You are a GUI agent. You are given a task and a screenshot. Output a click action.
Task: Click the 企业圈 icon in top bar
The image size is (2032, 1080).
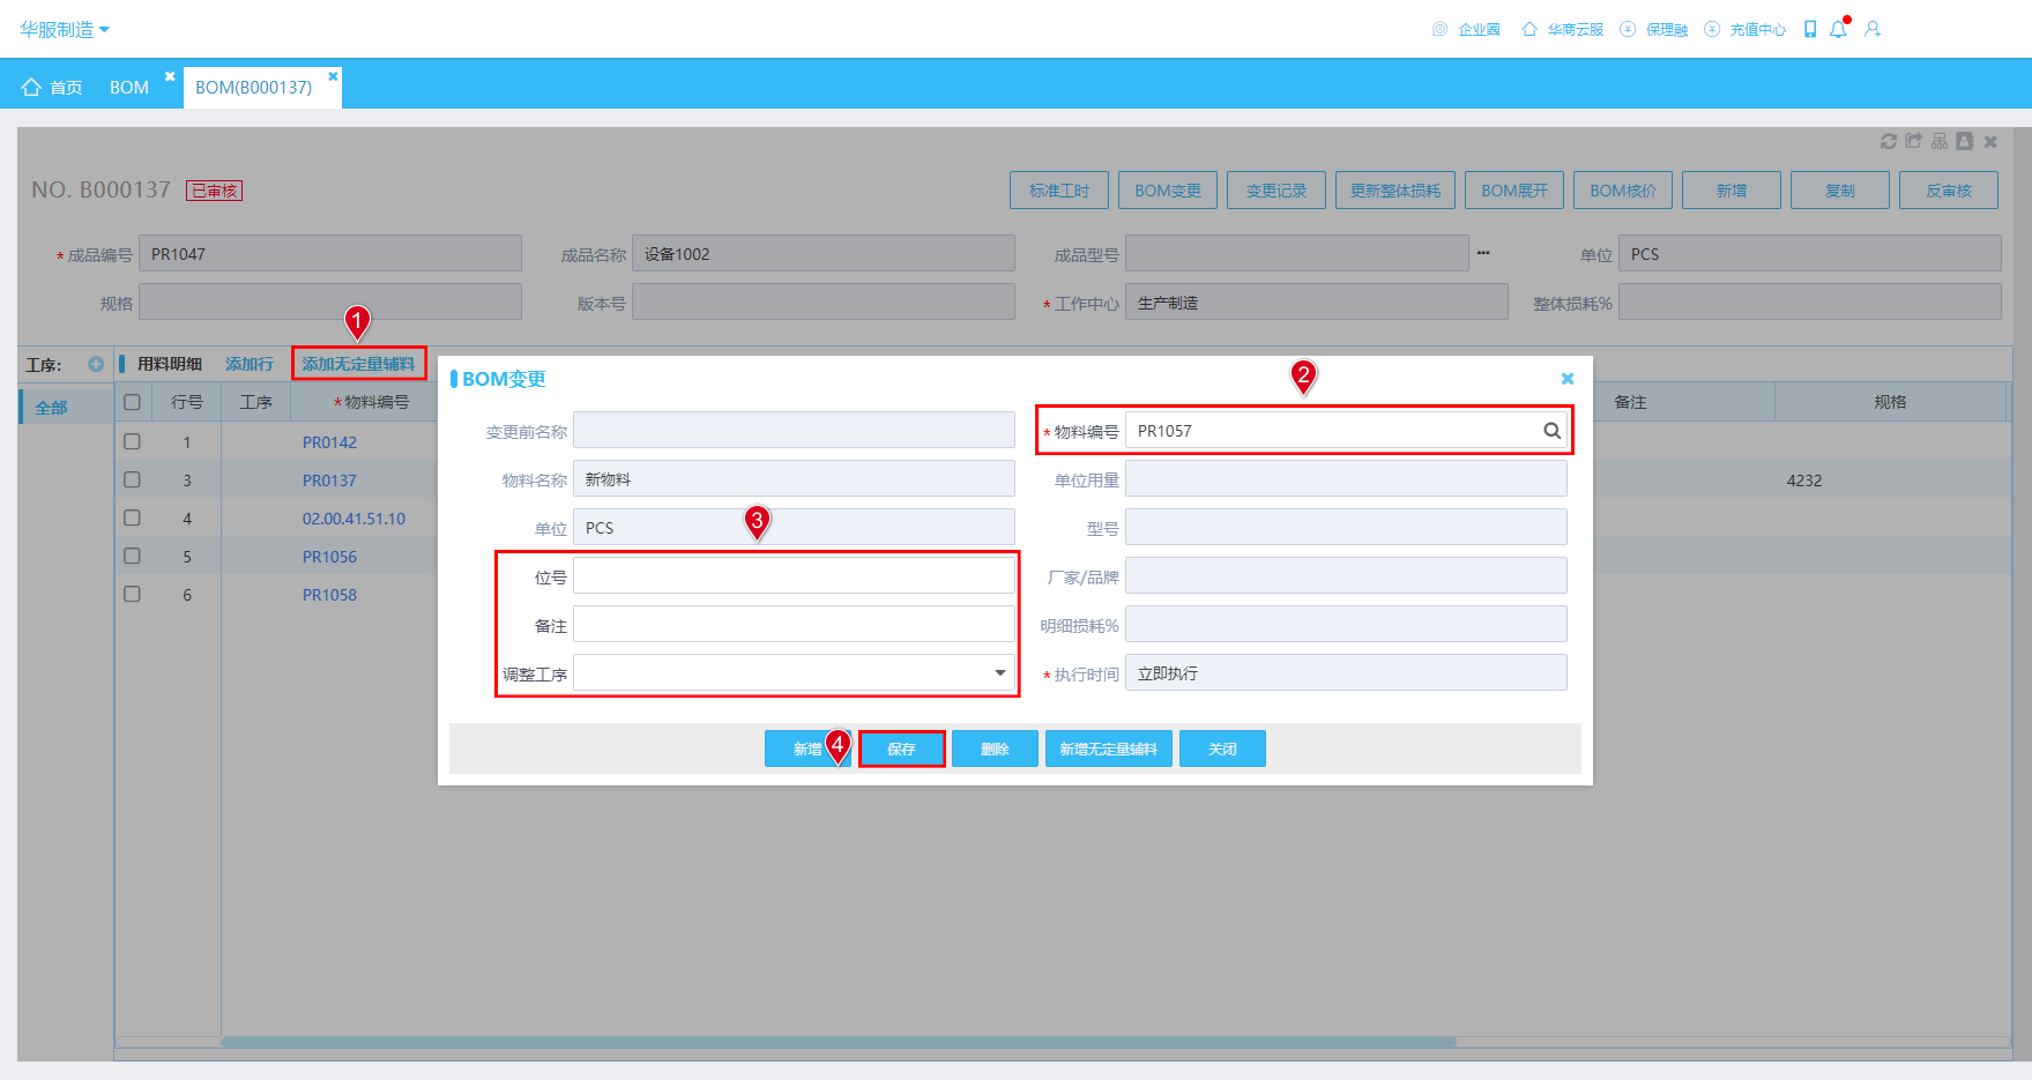1439,29
